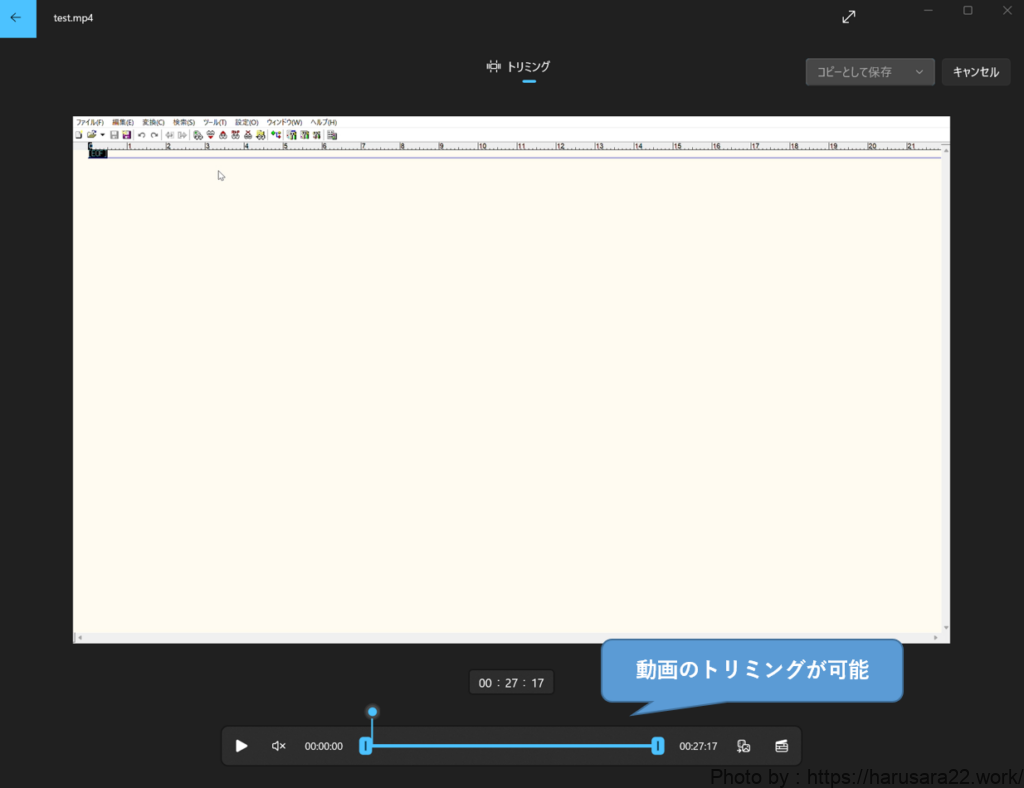Toggle the muted speaker icon
Image resolution: width=1024 pixels, height=788 pixels.
tap(279, 746)
